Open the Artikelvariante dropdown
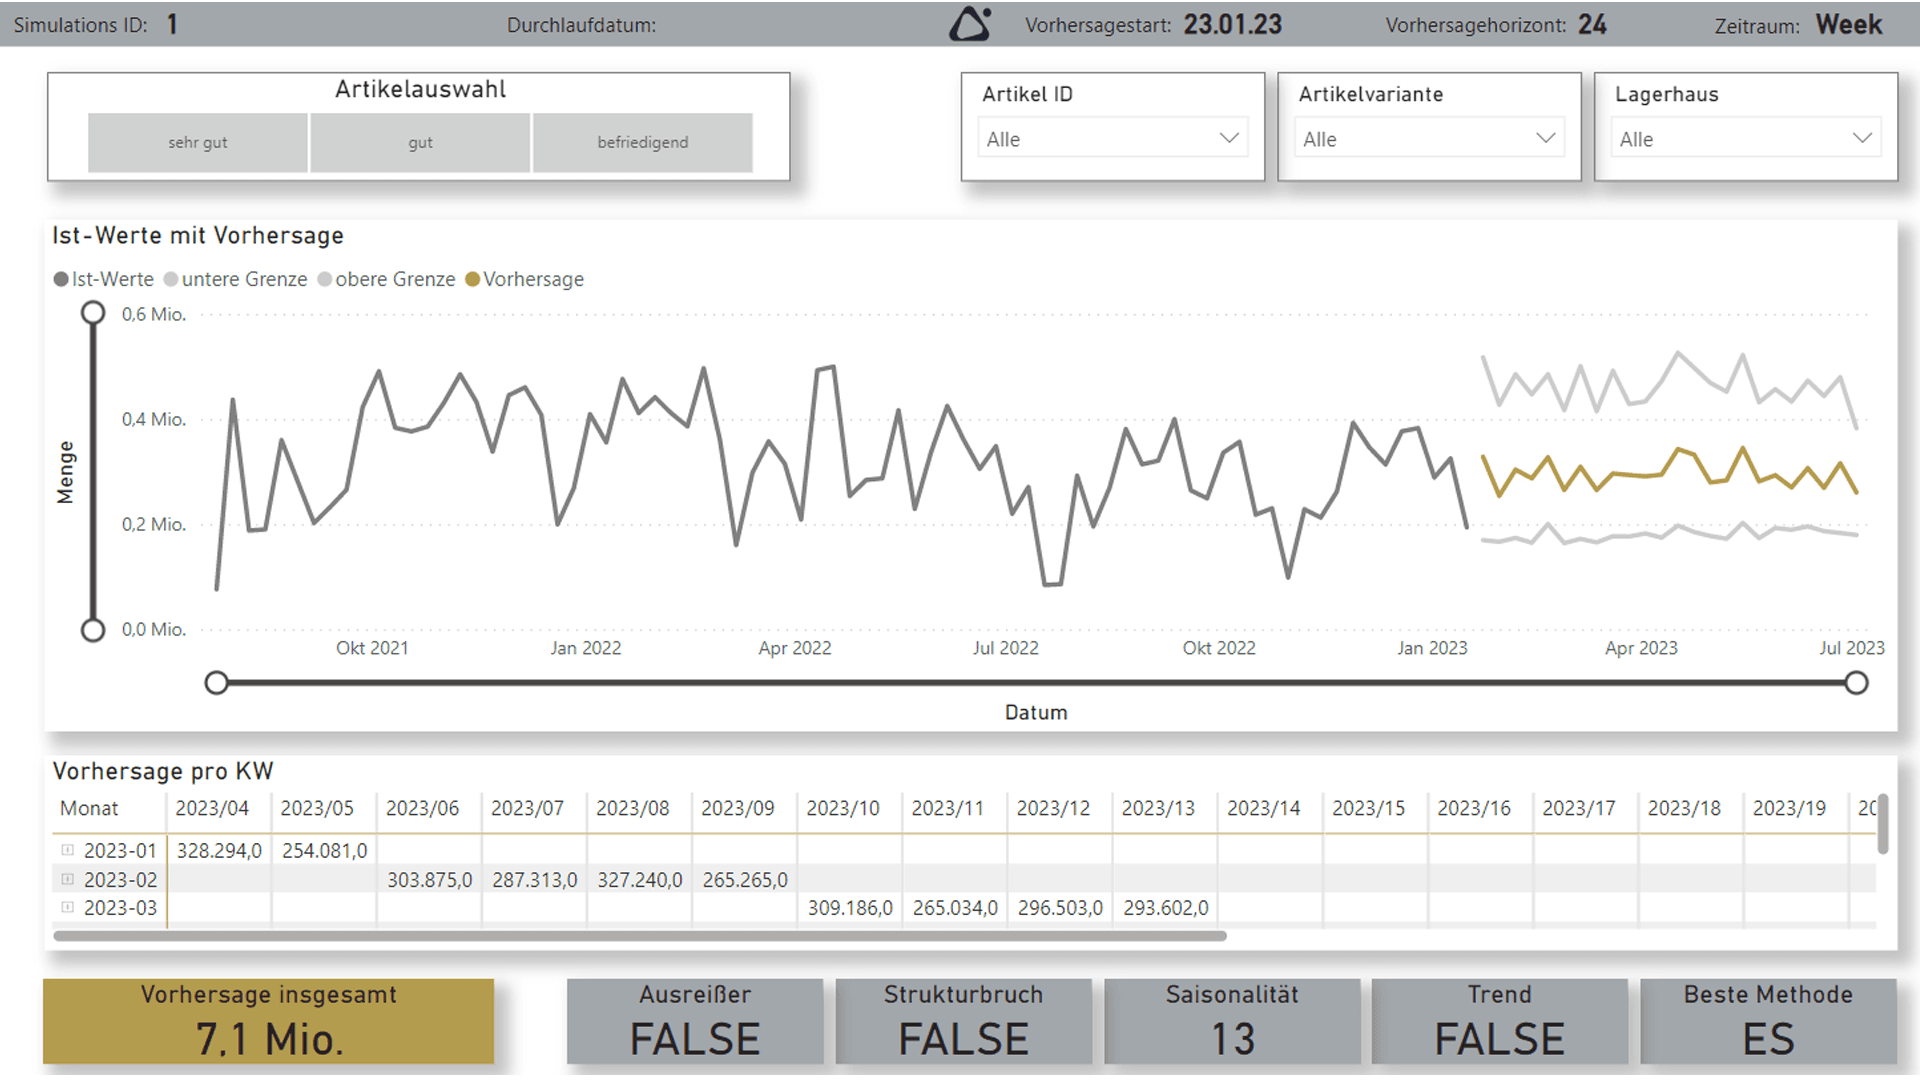This screenshot has height=1080, width=1920. 1429,138
